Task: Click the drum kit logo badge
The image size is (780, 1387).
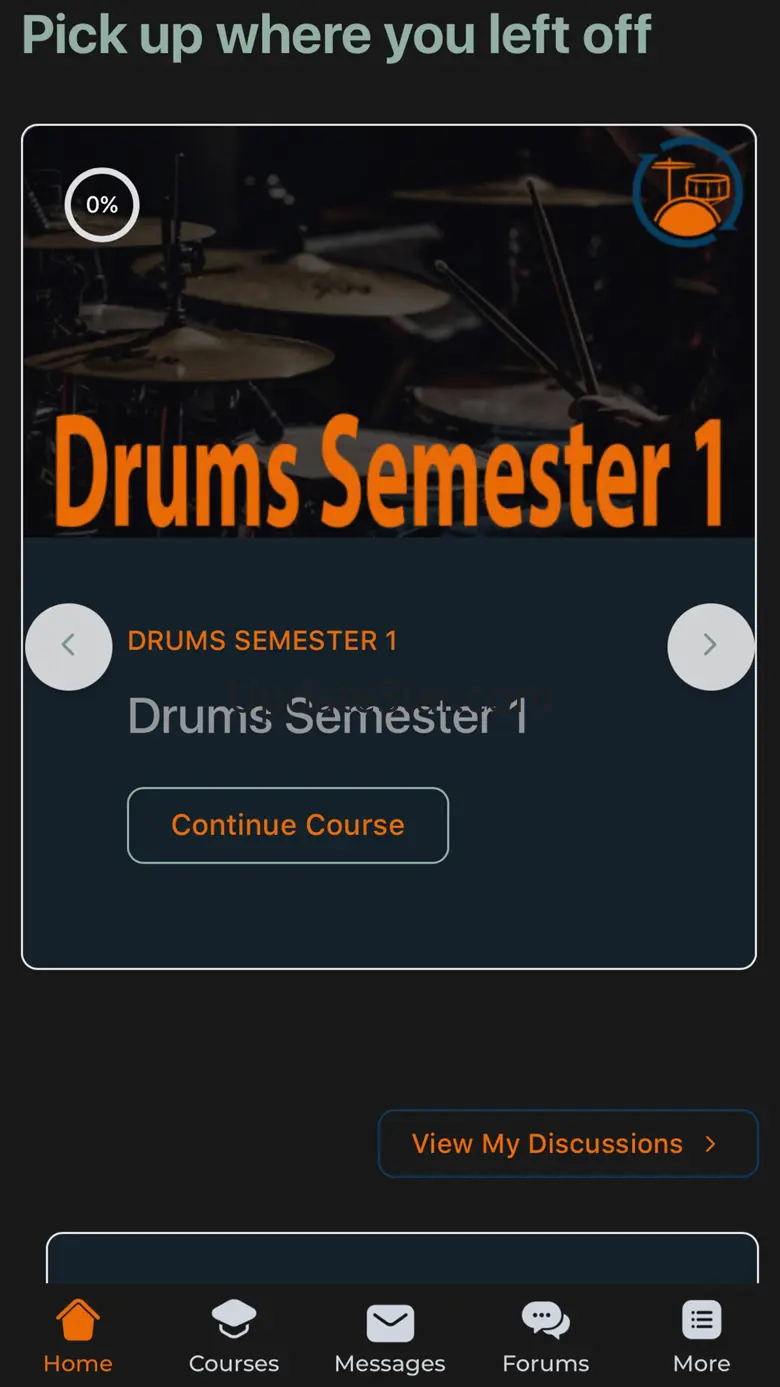Action: [x=688, y=192]
